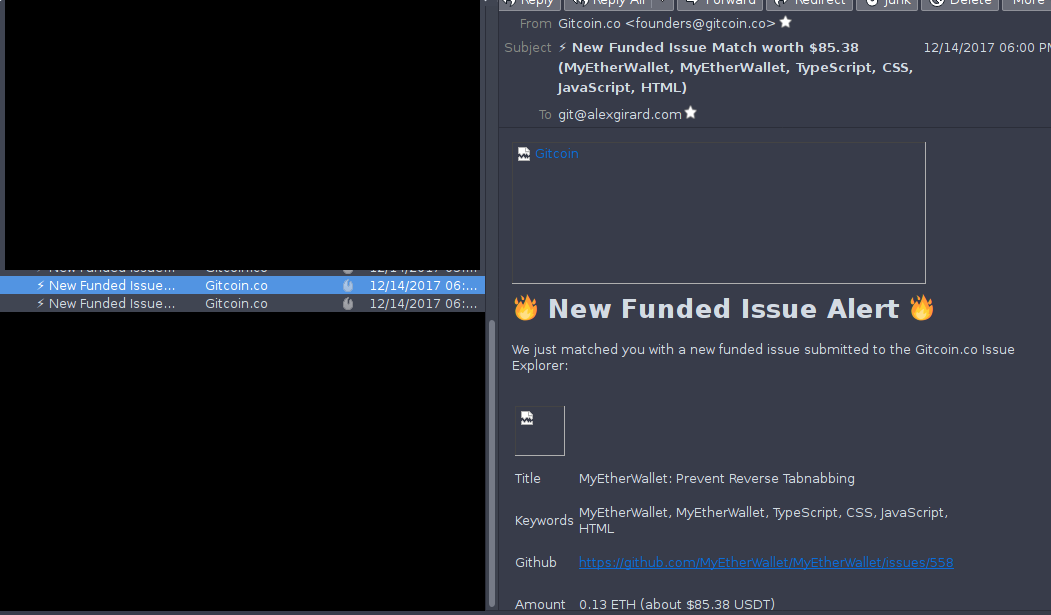Image resolution: width=1051 pixels, height=615 pixels.
Task: Toggle read status on the bottom Gitcoin message
Action: pyautogui.click(x=347, y=303)
